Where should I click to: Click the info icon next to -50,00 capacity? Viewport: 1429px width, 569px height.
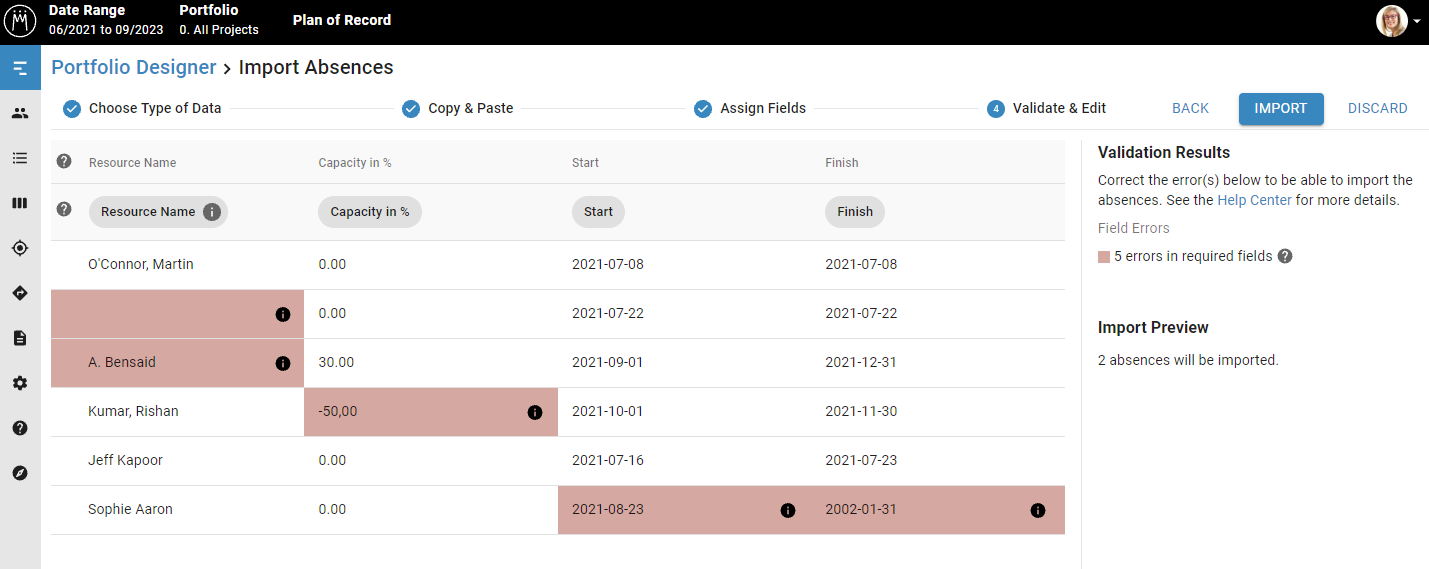tap(535, 412)
